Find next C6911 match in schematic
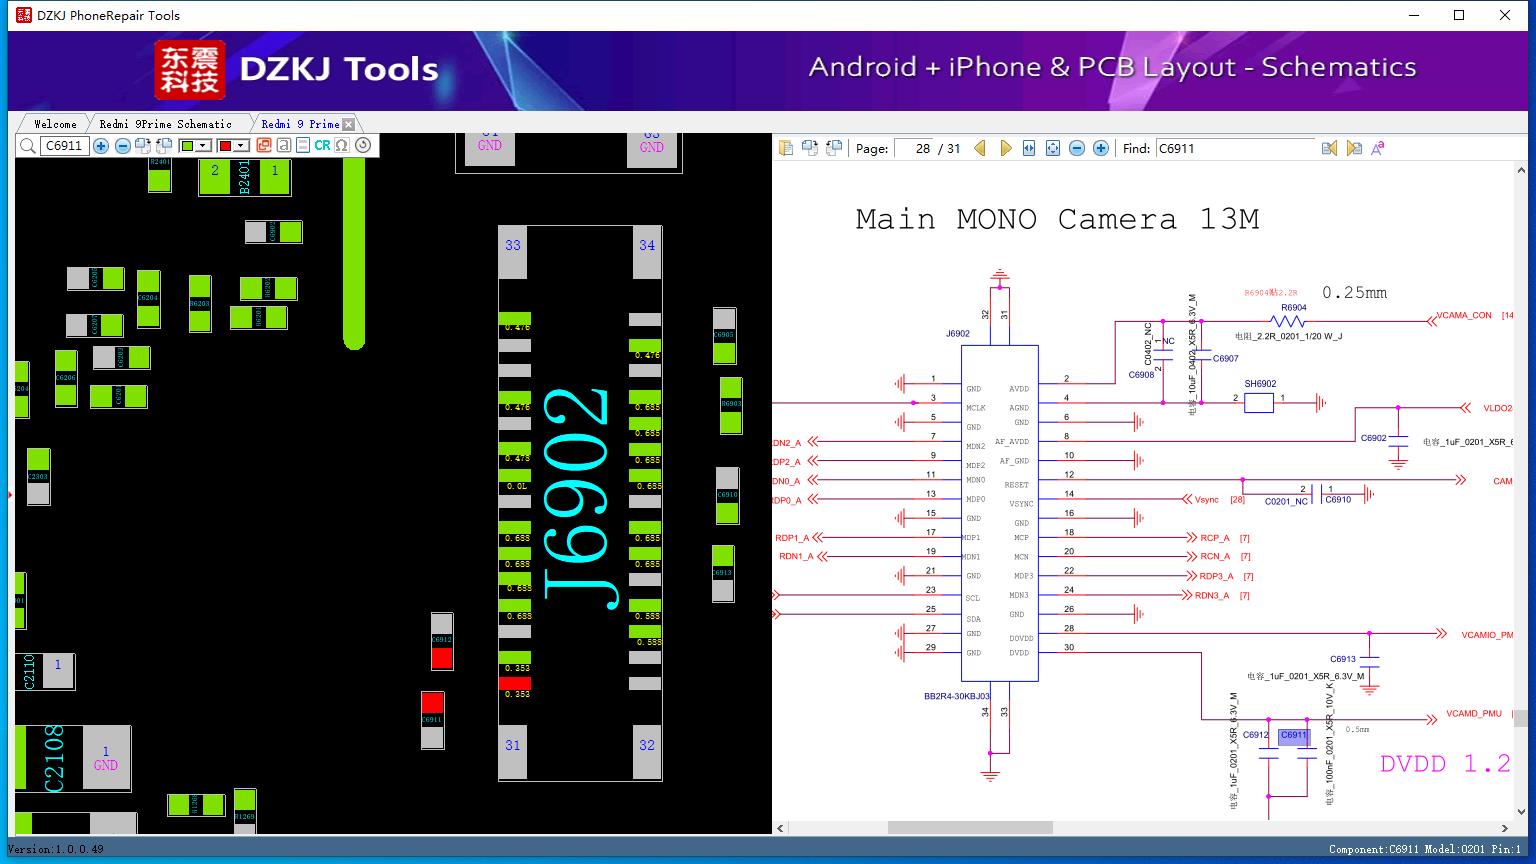 [x=1354, y=148]
